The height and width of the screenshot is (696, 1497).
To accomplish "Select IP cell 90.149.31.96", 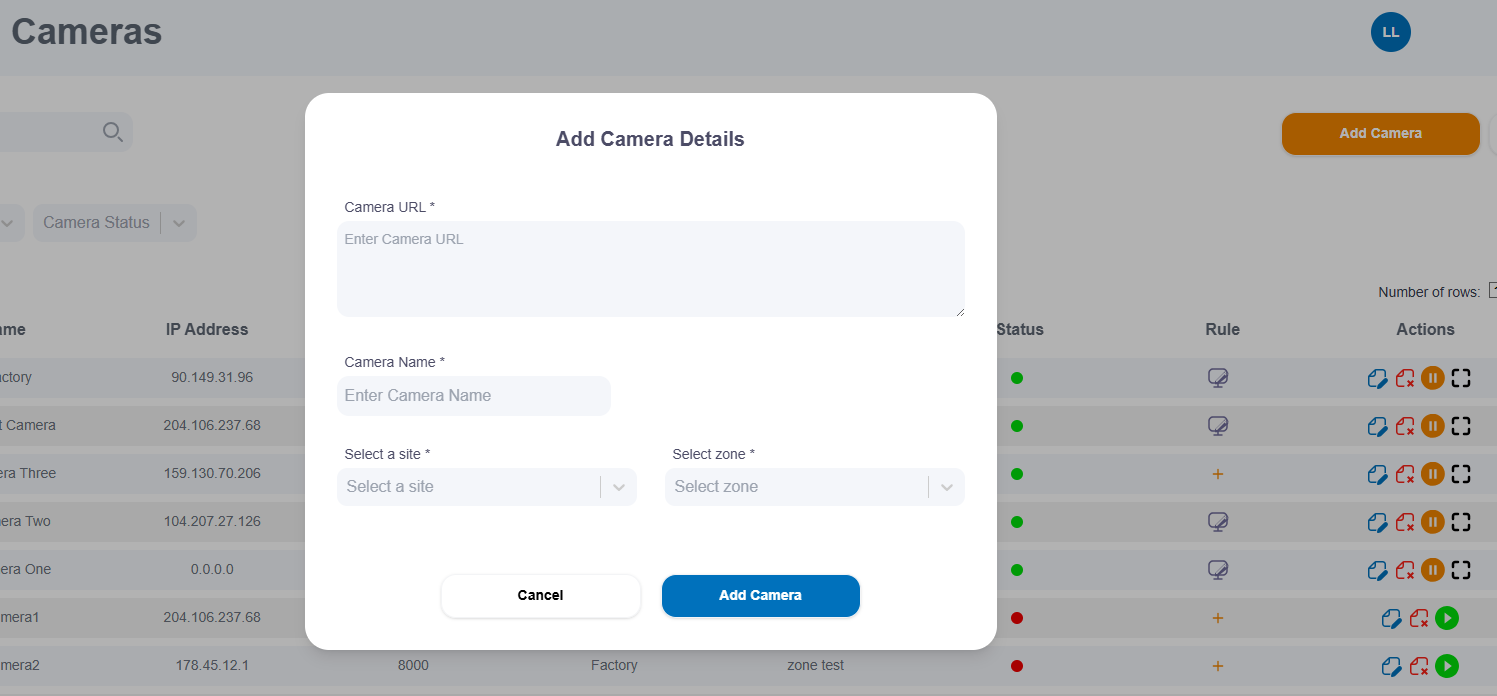I will (x=212, y=378).
